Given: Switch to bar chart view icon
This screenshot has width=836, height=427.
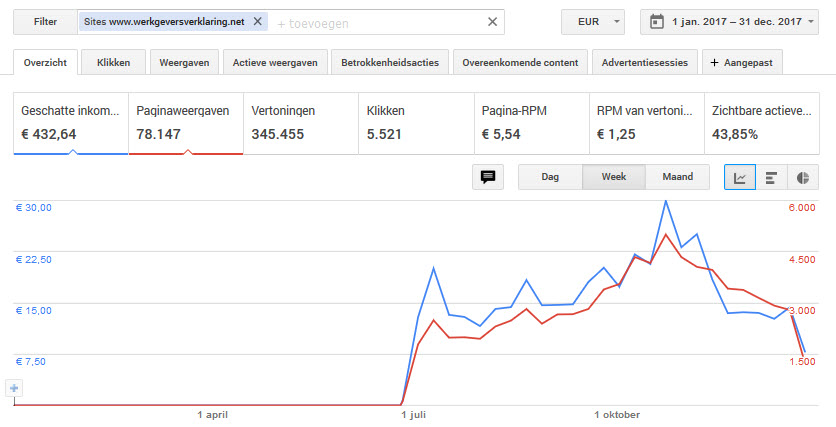Looking at the screenshot, I should click(x=771, y=177).
